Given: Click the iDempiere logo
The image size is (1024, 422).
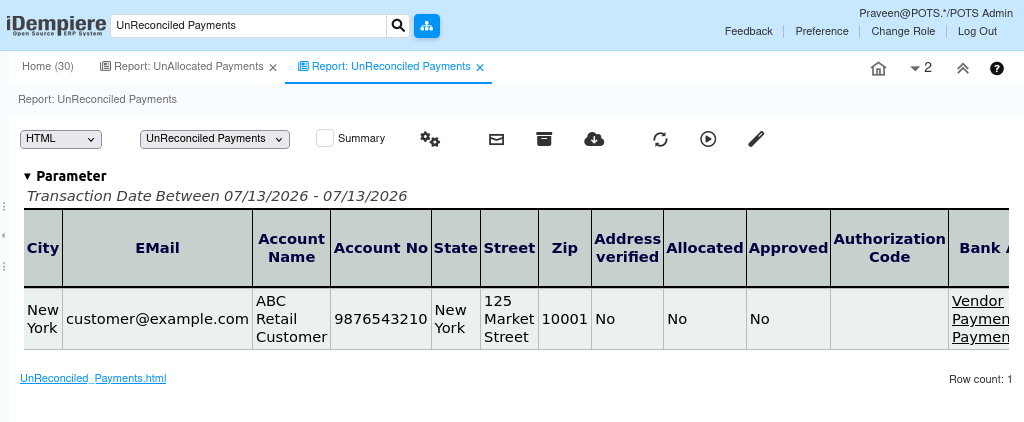Looking at the screenshot, I should (56, 26).
